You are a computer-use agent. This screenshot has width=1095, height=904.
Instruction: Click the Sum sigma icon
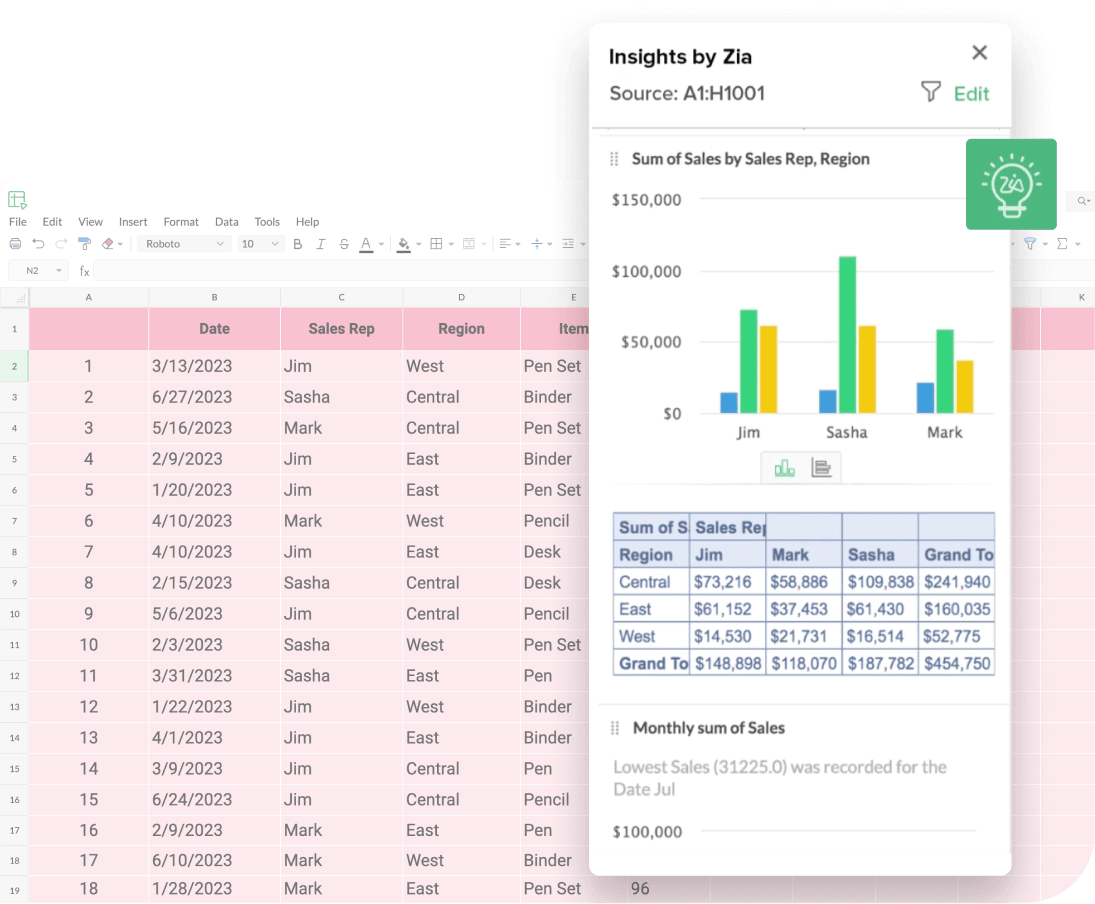1062,244
